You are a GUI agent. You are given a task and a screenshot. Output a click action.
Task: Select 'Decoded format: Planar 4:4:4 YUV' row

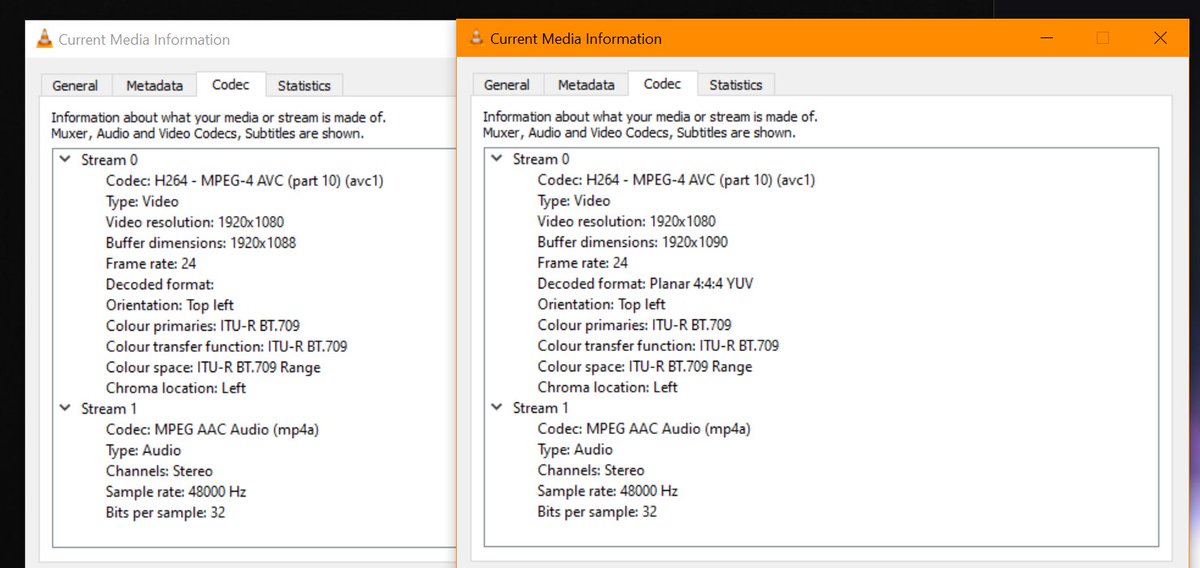(646, 283)
